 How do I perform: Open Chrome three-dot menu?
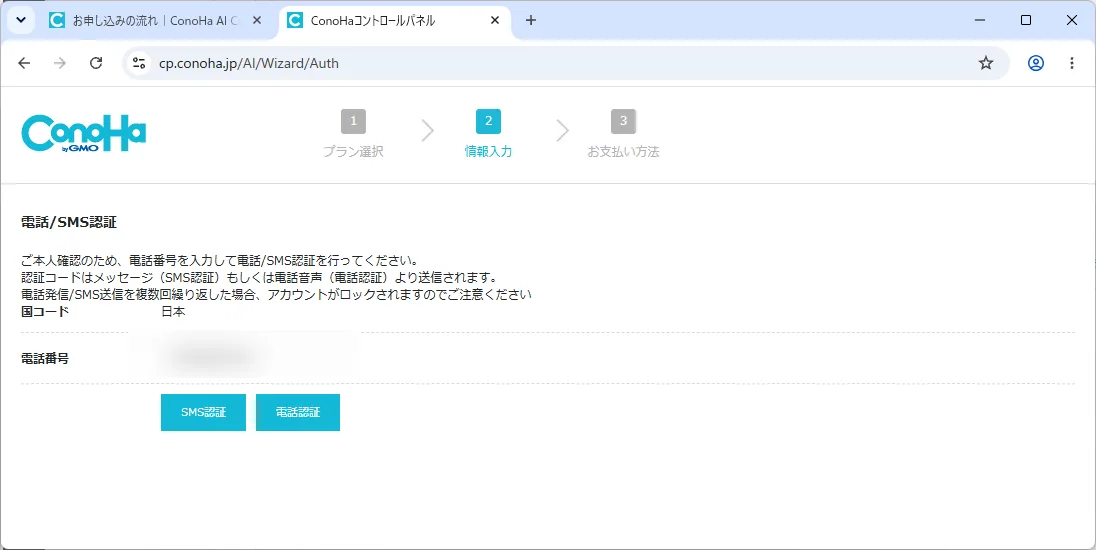coord(1072,63)
